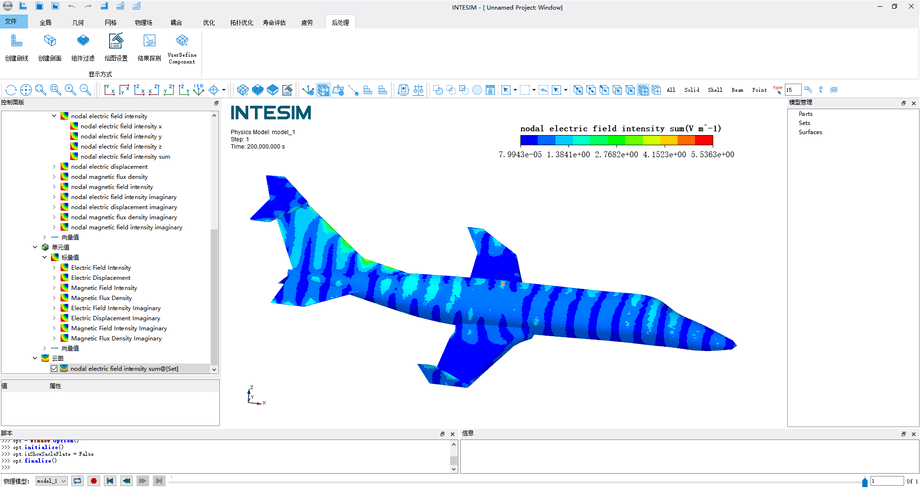This screenshot has height=490, width=920.
Task: Click the 结果探测 result probe icon
Action: point(149,46)
